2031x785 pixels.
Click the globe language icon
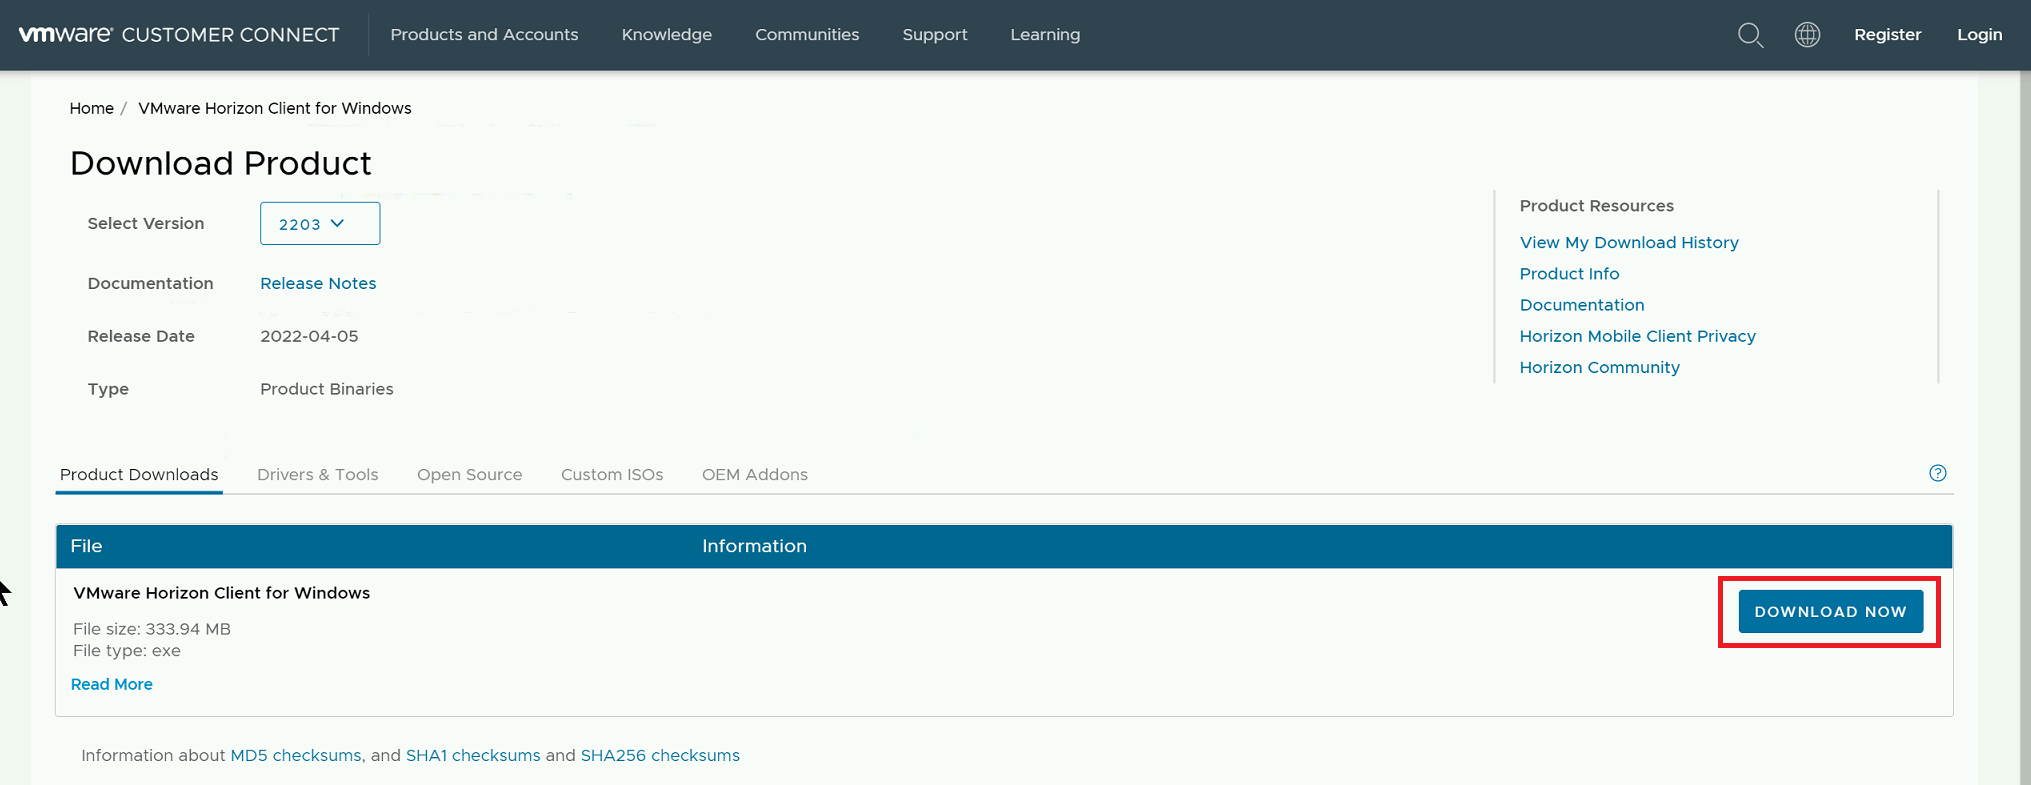(1807, 34)
